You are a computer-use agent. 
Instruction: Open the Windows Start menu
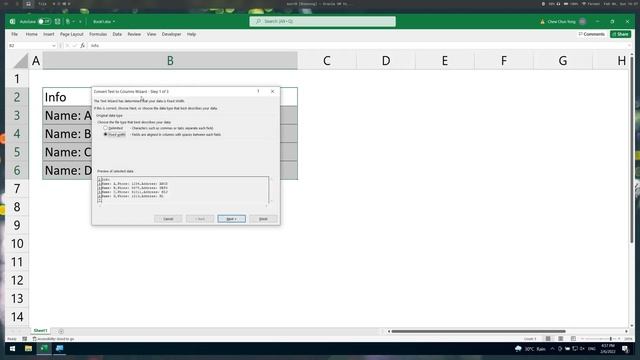(12, 349)
